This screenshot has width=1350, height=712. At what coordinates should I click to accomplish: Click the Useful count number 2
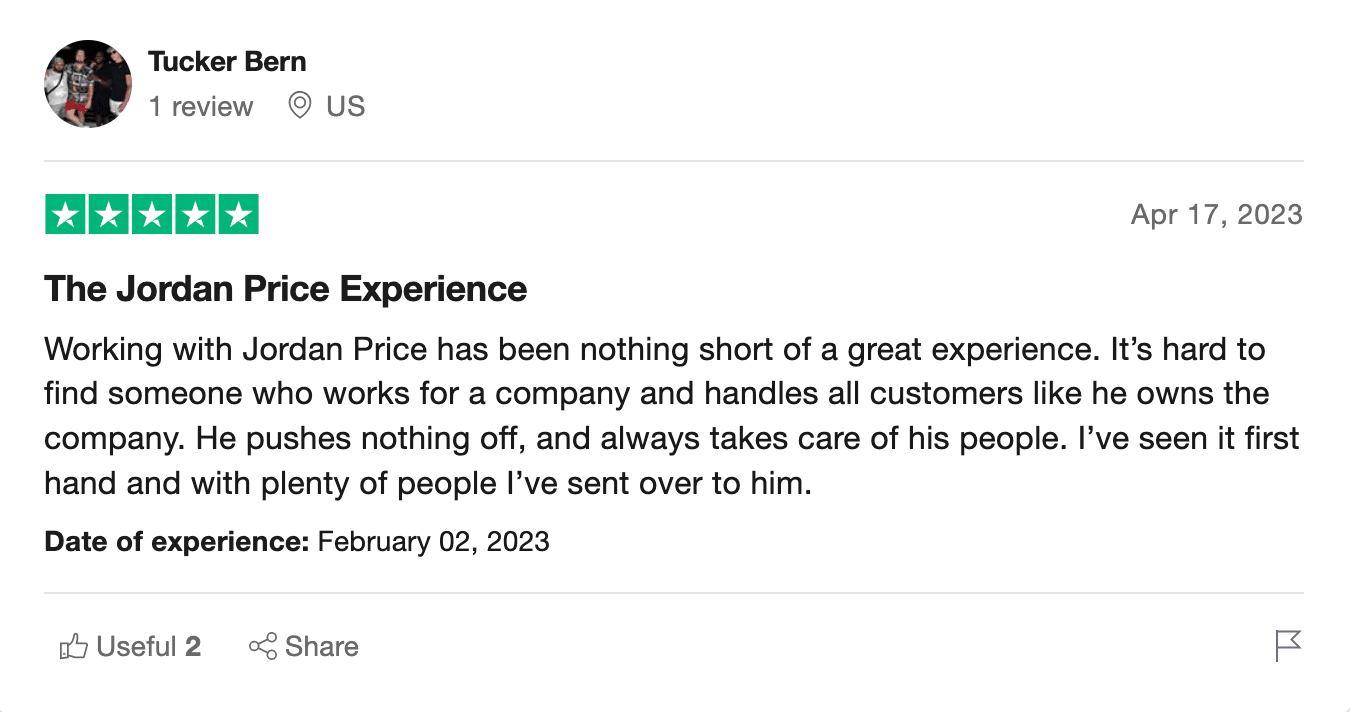coord(193,647)
